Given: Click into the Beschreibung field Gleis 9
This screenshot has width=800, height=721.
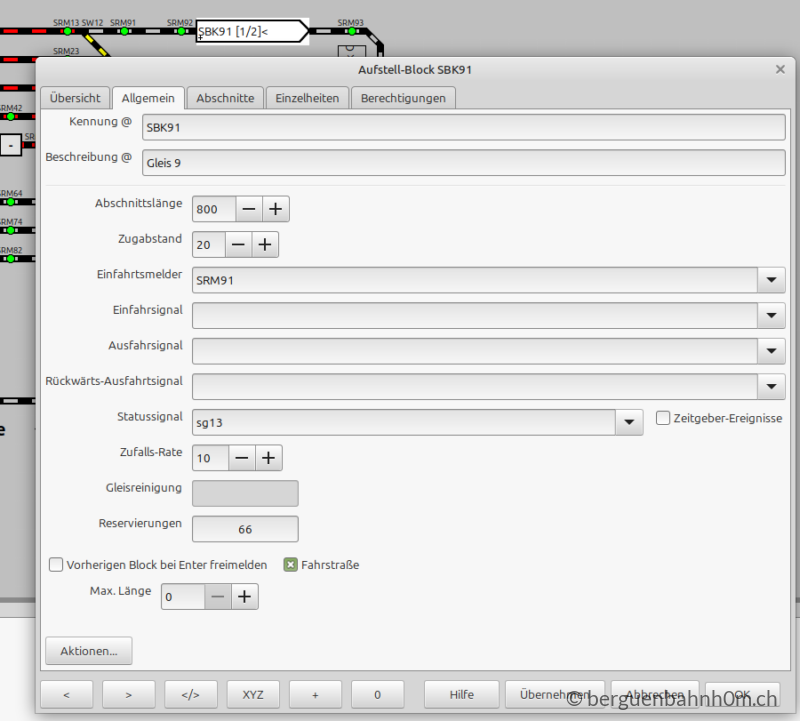Looking at the screenshot, I should click(x=463, y=163).
